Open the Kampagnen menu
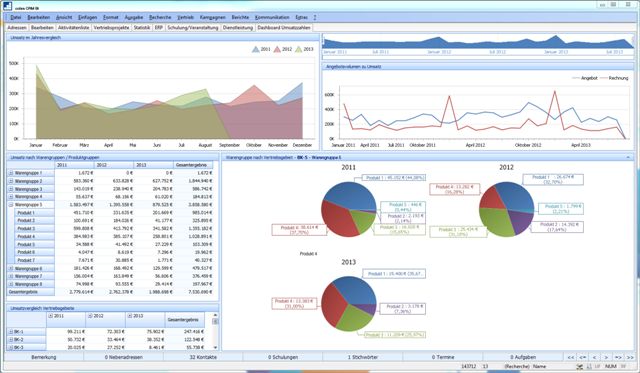 213,18
